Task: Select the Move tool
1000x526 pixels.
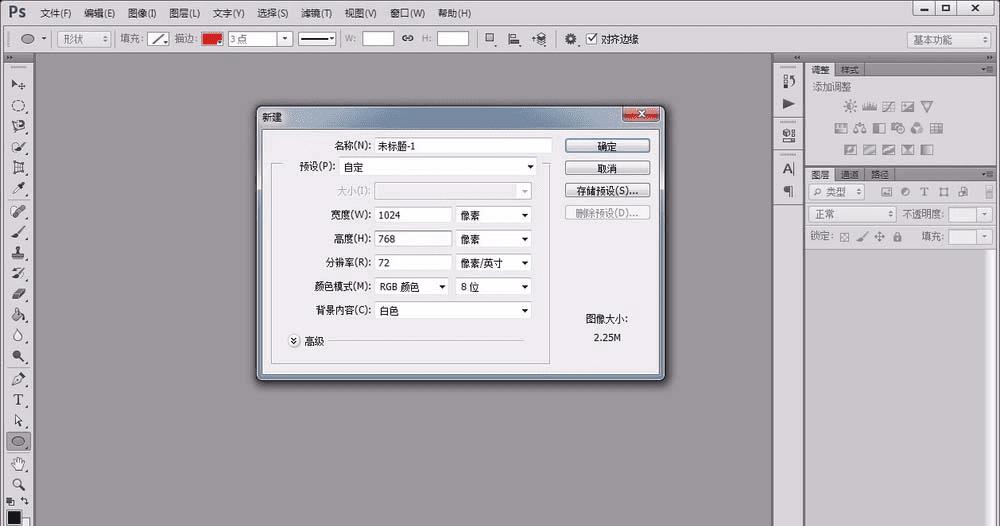Action: (x=18, y=84)
